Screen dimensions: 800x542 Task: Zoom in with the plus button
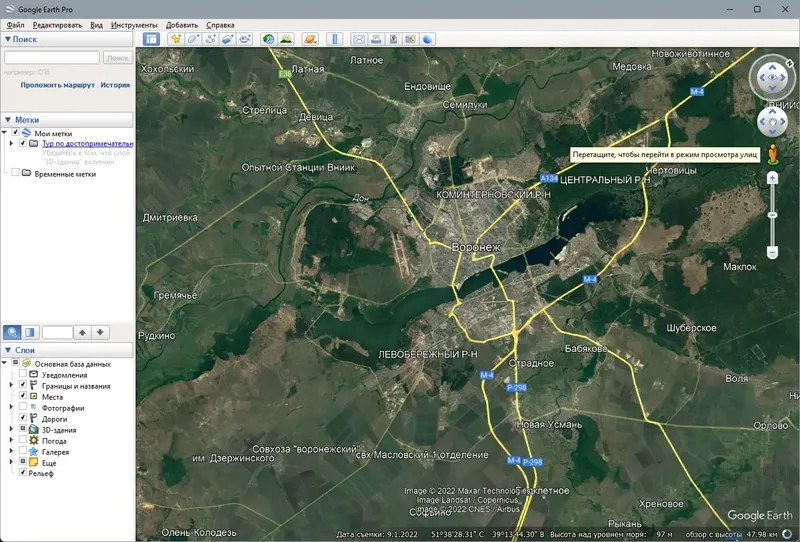(772, 178)
